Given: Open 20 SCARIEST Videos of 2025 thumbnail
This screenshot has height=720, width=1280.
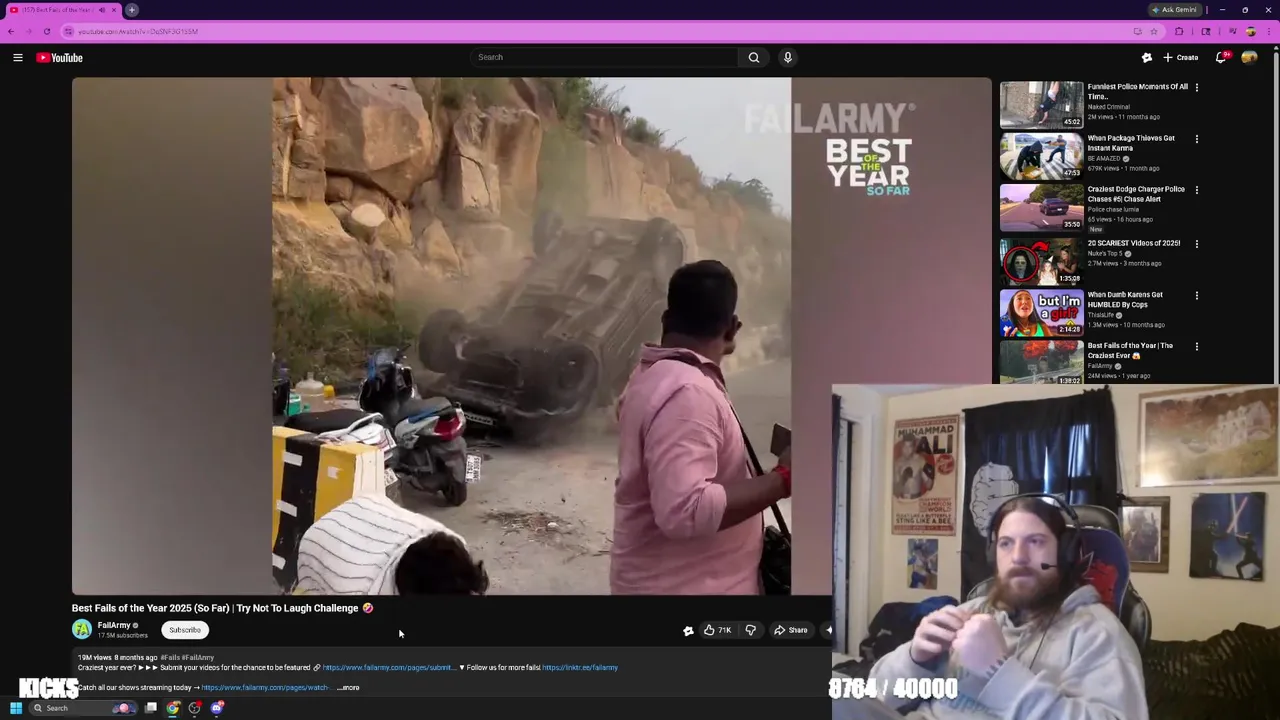Looking at the screenshot, I should [1042, 261].
